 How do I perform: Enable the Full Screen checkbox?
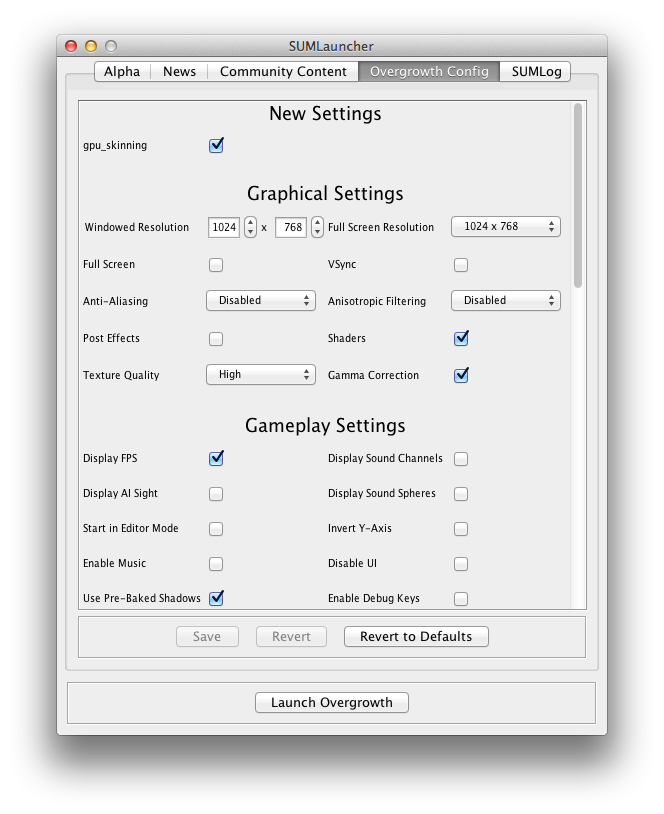pos(216,265)
